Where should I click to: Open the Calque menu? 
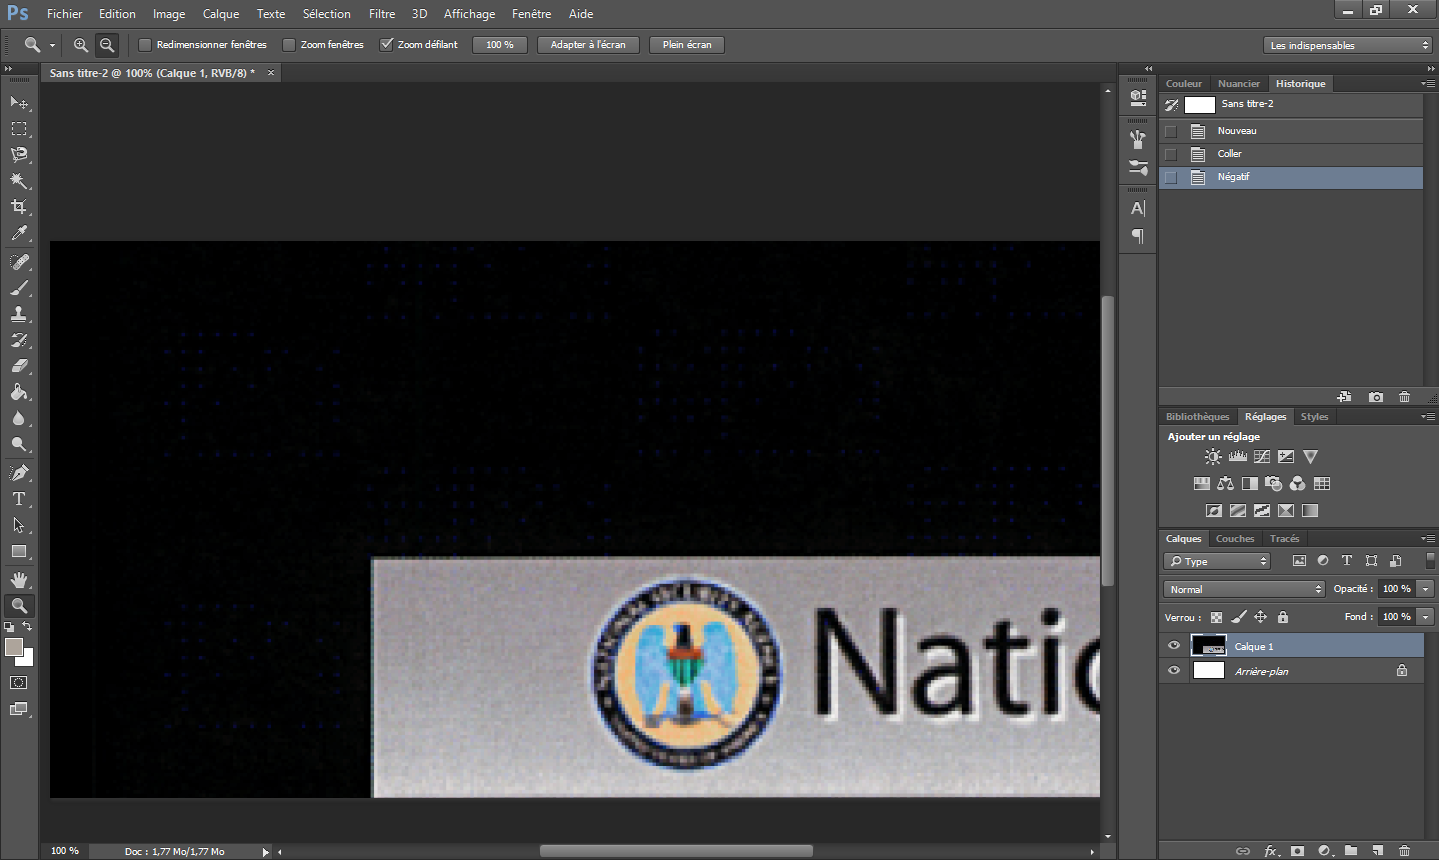(221, 14)
